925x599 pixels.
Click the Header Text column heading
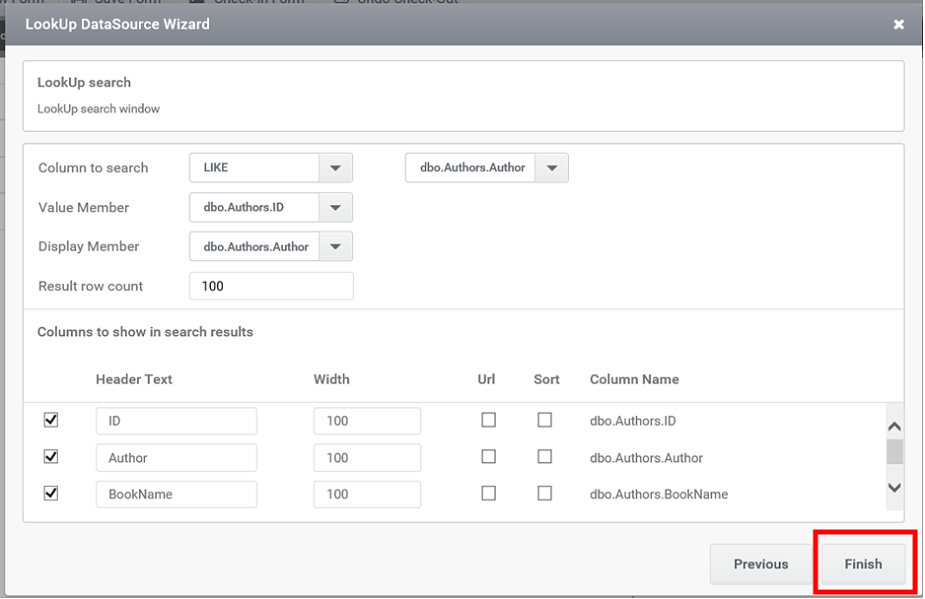pyautogui.click(x=134, y=379)
